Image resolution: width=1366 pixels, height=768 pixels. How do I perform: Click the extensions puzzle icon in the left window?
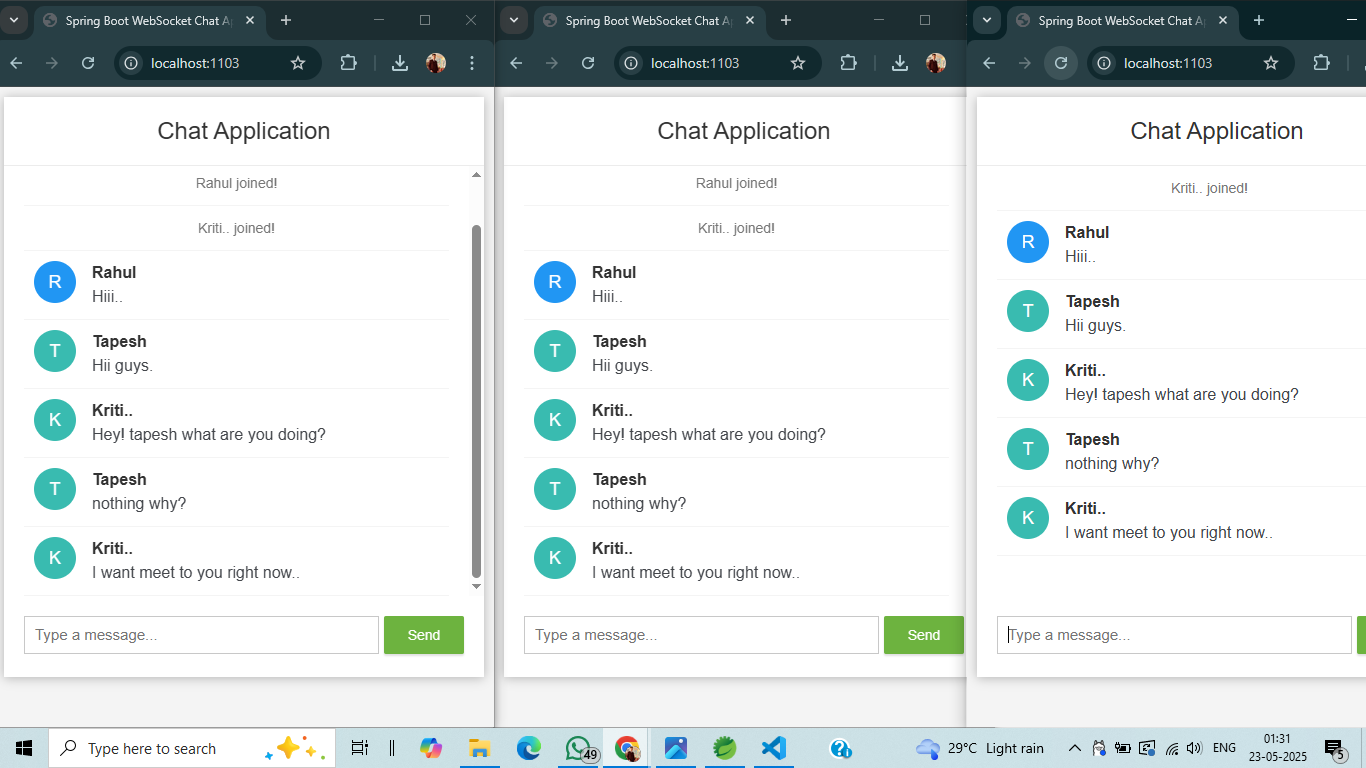coord(348,62)
